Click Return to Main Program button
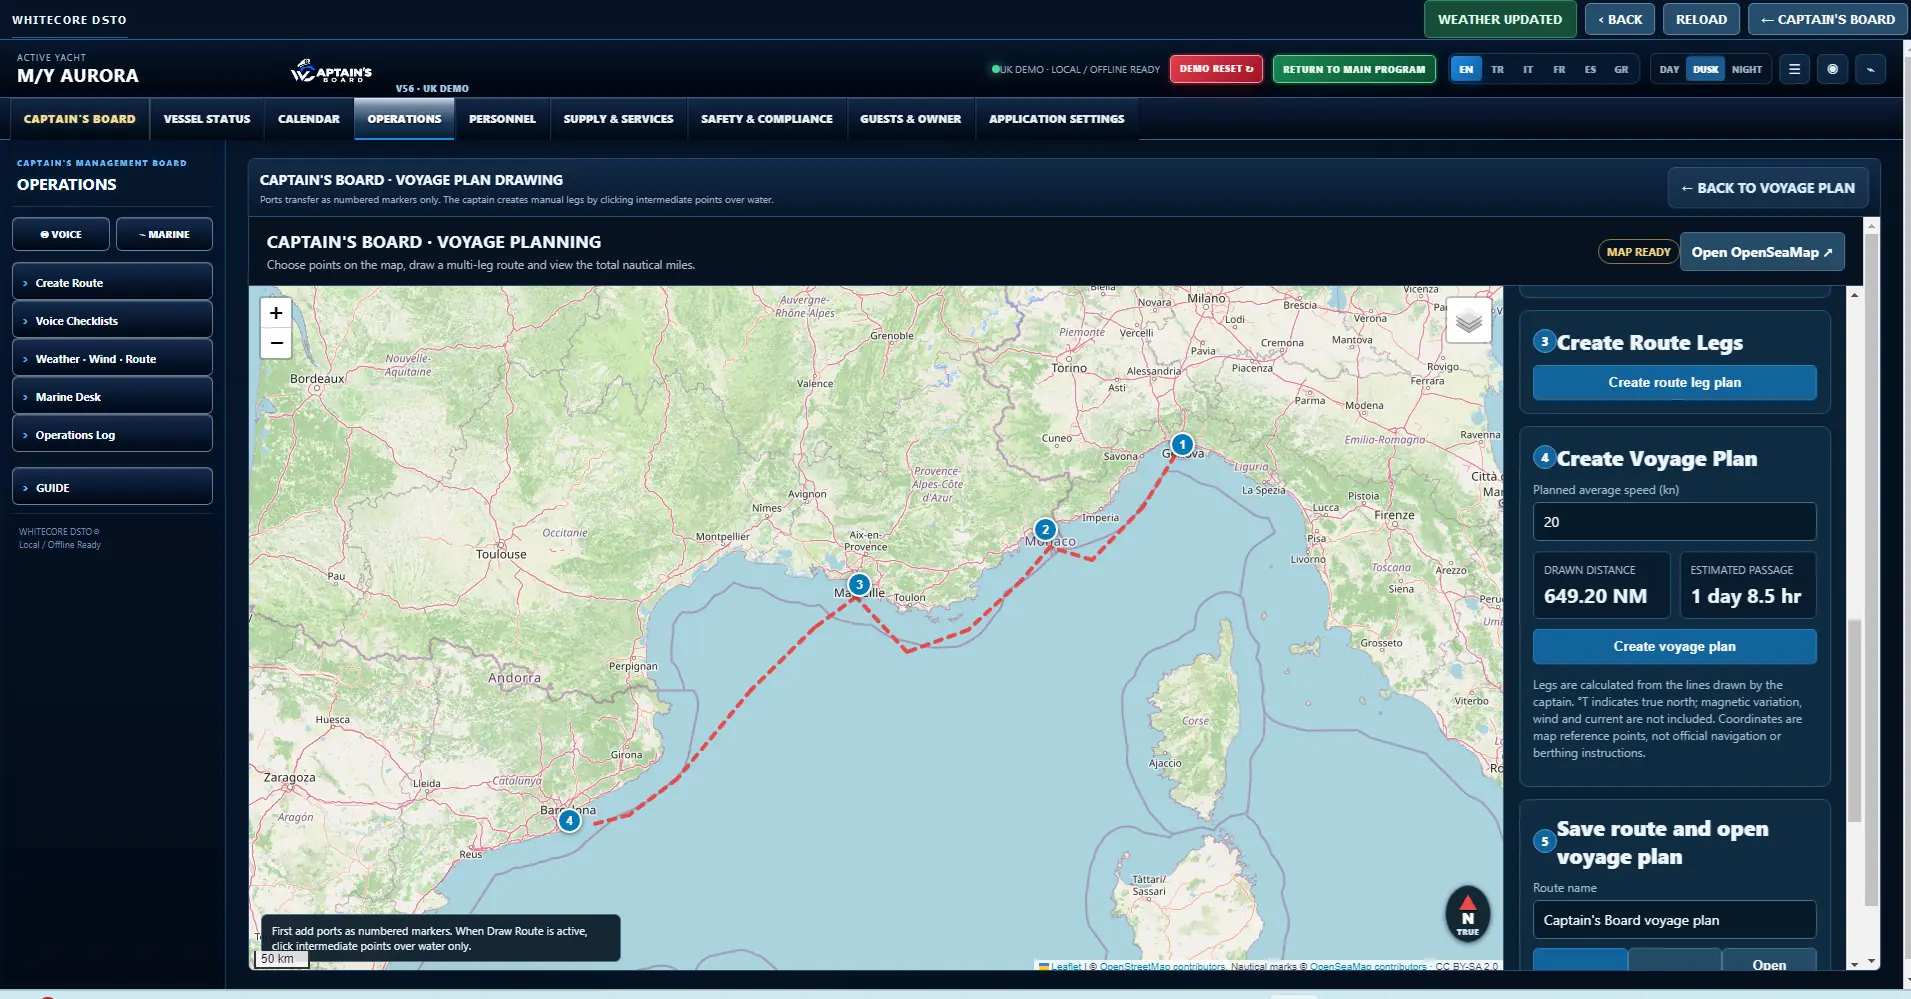This screenshot has height=999, width=1911. point(1354,69)
